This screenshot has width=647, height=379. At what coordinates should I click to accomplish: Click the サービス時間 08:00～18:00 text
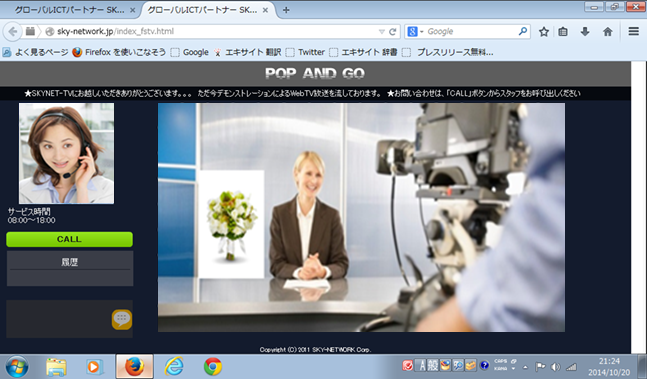coord(31,216)
